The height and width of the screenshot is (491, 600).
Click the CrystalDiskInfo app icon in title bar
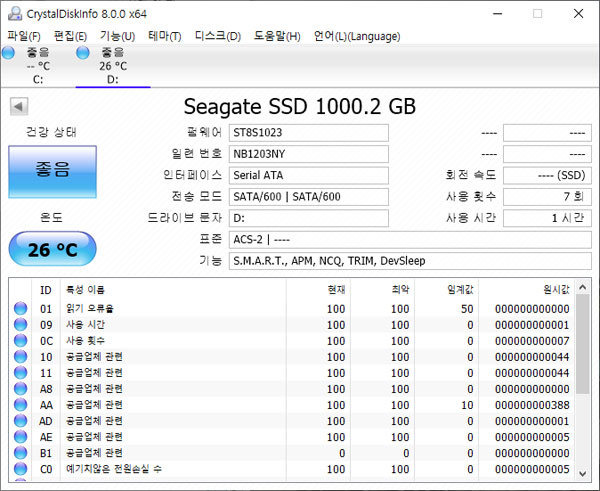tap(15, 13)
